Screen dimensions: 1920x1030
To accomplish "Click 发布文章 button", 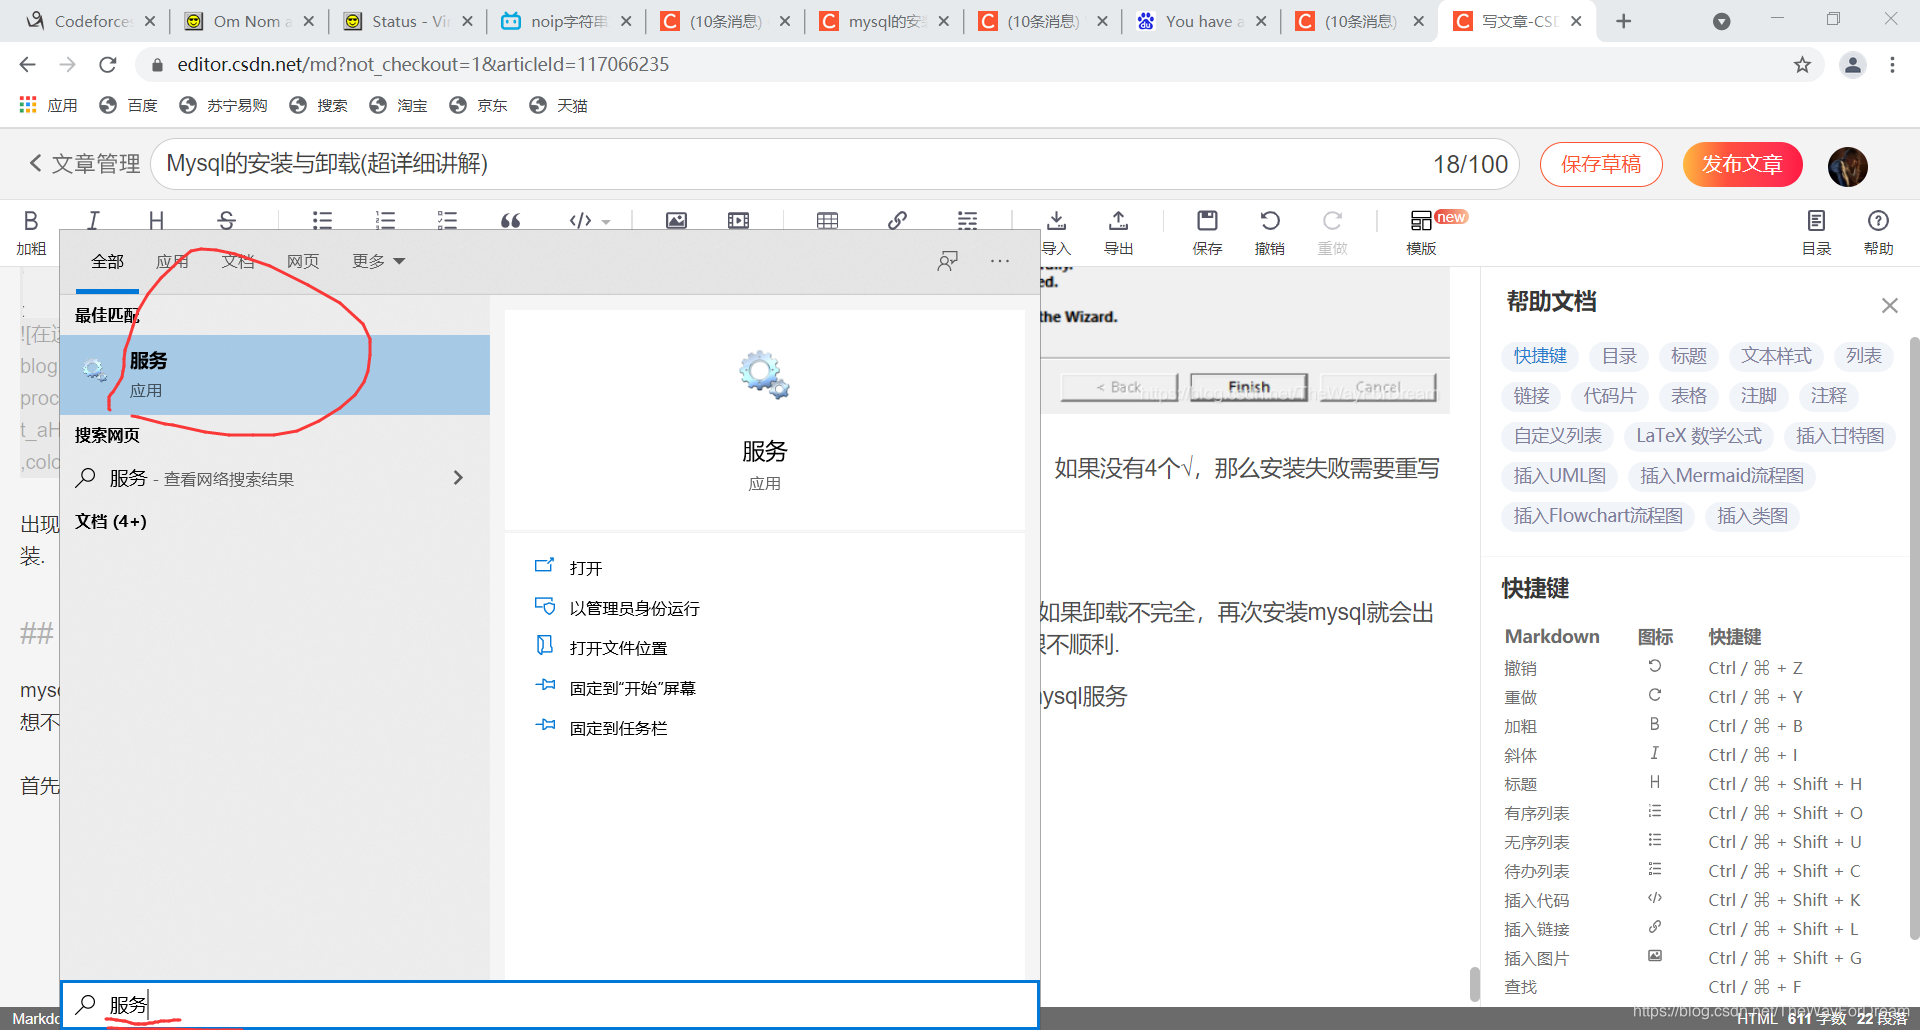I will click(1743, 164).
